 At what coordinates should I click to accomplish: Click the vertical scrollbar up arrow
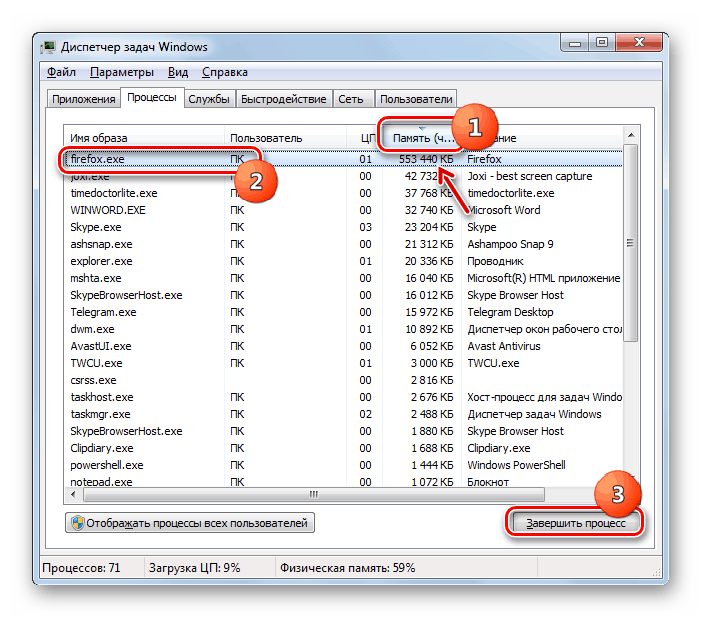pyautogui.click(x=631, y=135)
